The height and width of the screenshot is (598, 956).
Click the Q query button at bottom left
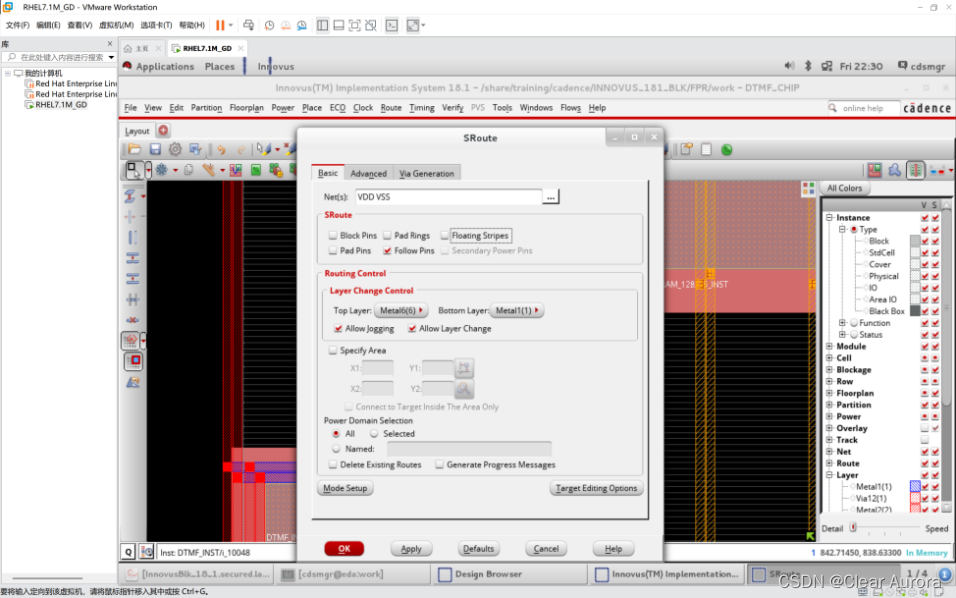coord(128,552)
